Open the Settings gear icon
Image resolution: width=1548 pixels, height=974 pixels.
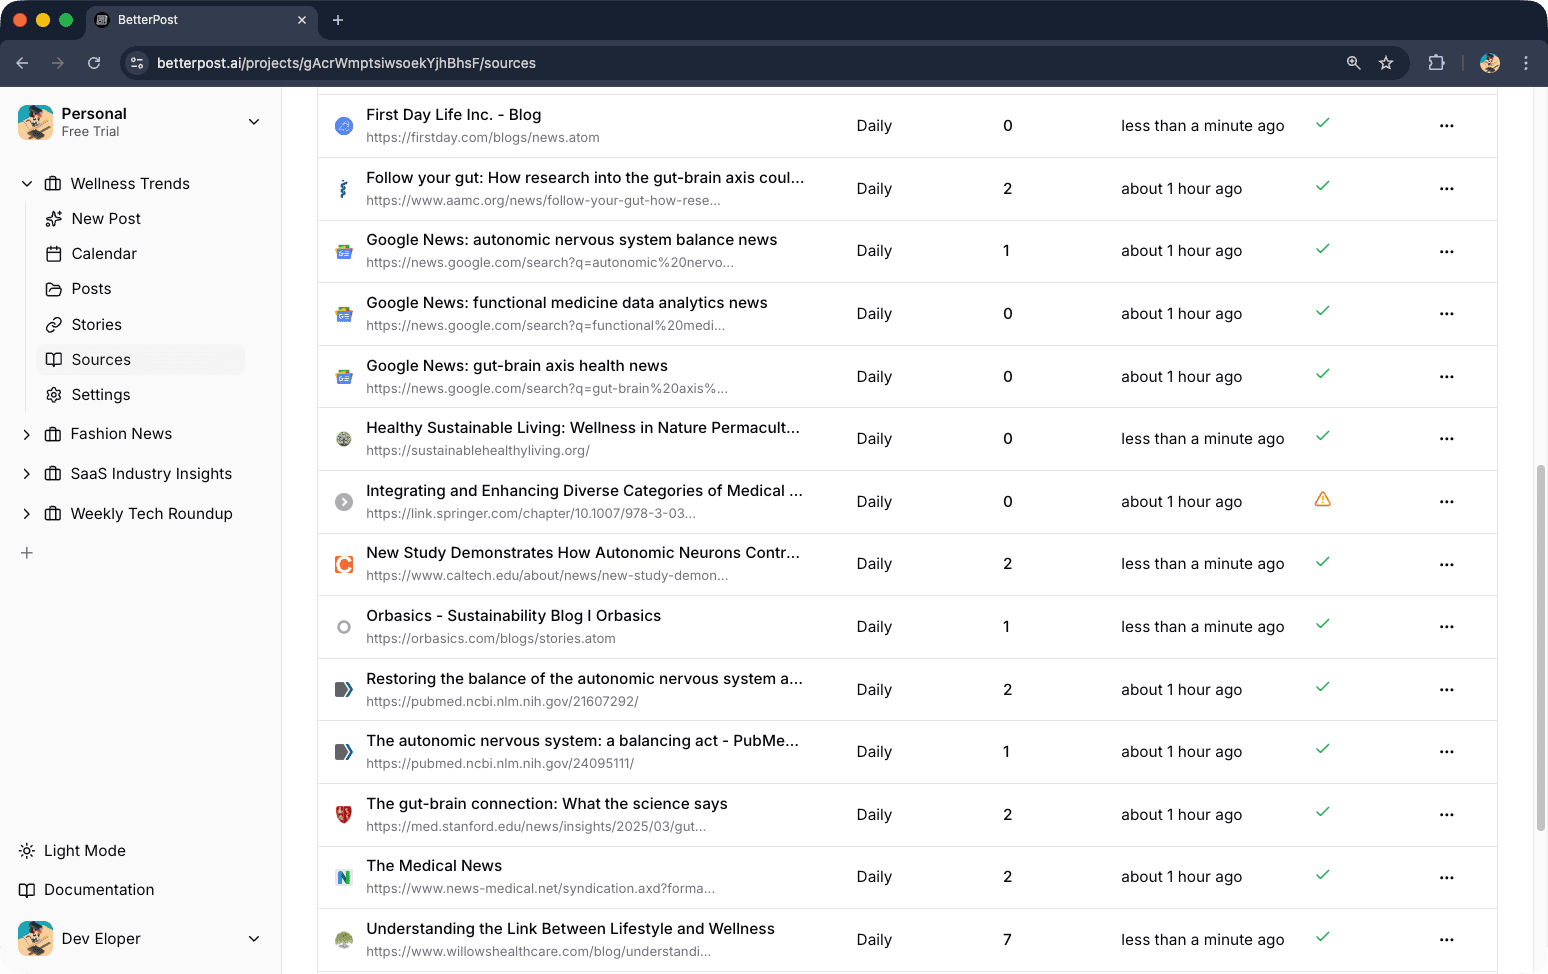coord(53,394)
